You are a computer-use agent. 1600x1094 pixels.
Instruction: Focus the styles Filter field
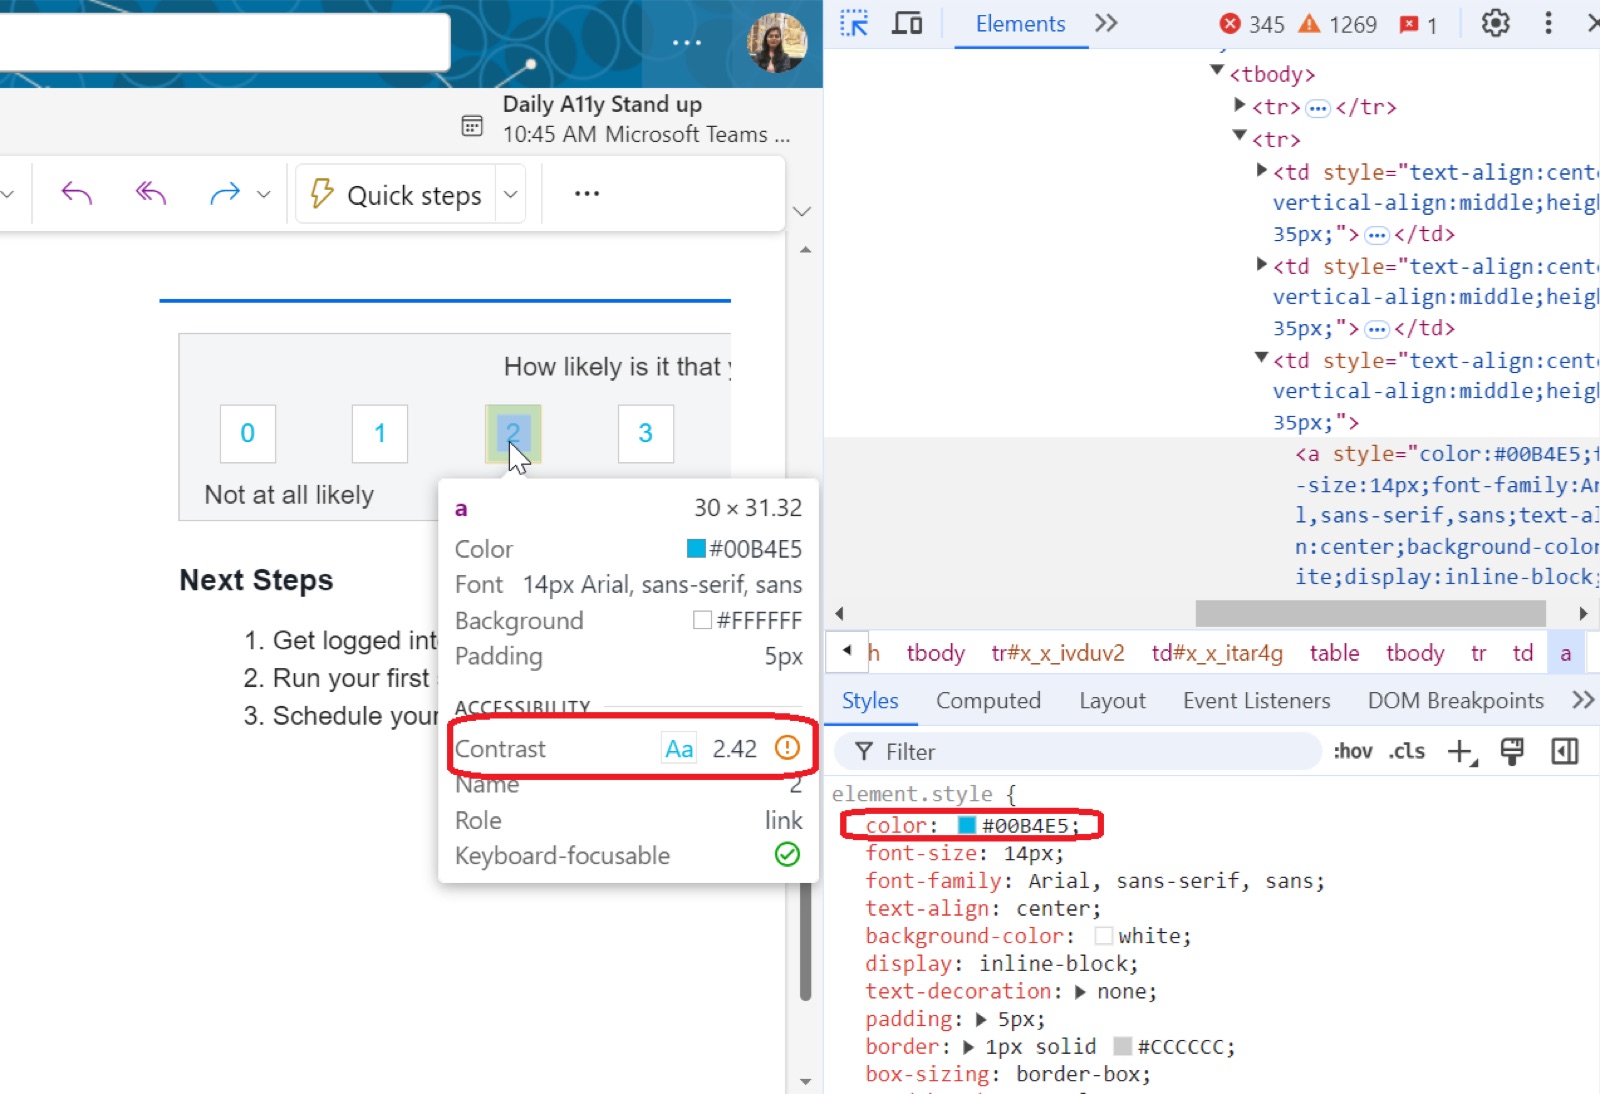coord(1078,751)
